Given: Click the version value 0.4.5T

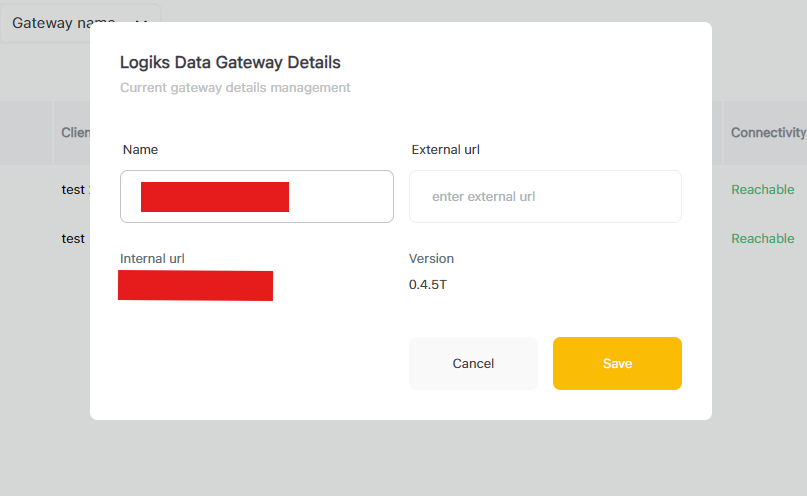Looking at the screenshot, I should click(428, 284).
